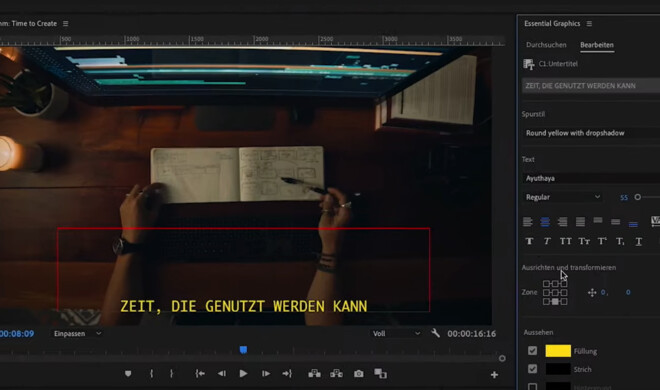Center align text

click(x=545, y=222)
